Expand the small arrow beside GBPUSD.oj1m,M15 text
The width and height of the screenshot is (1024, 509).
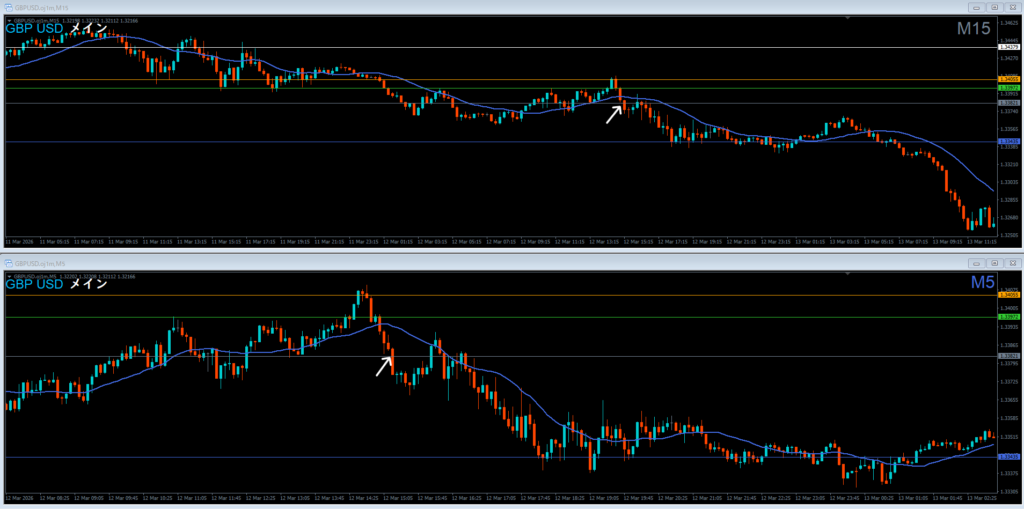pos(9,19)
